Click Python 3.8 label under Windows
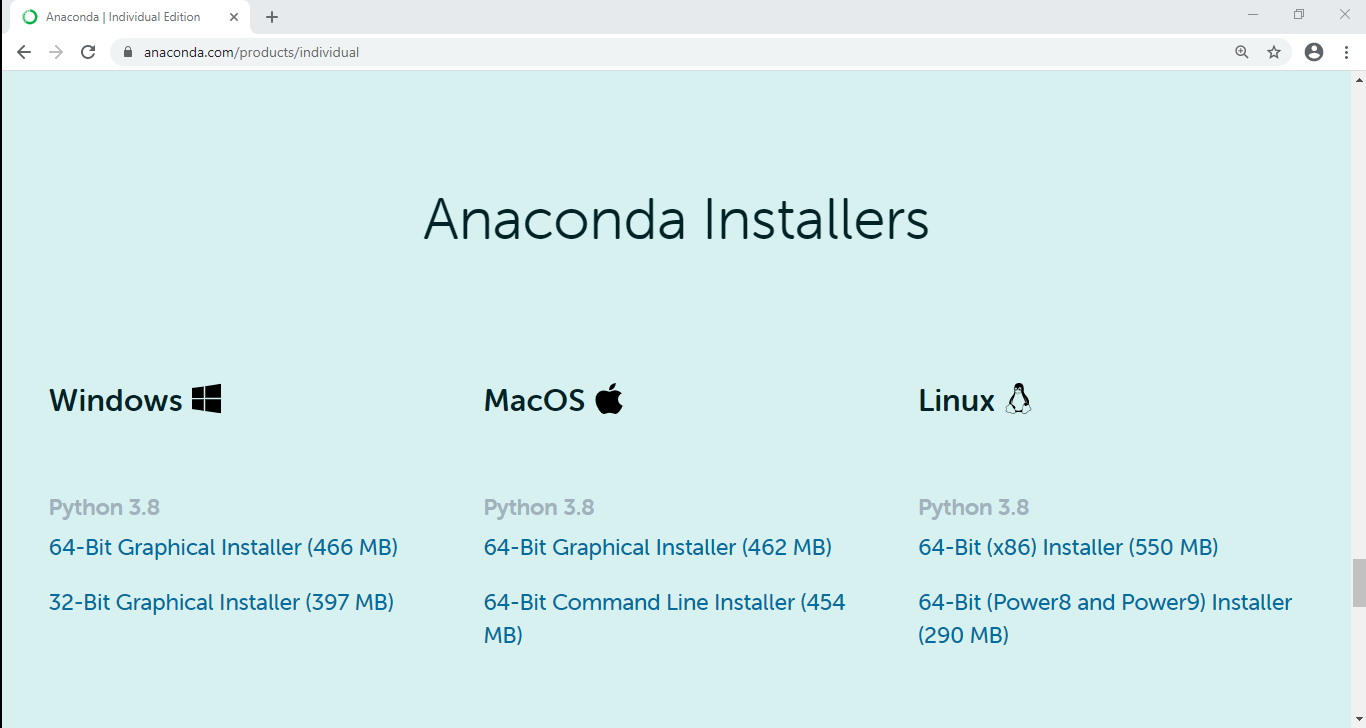Viewport: 1366px width, 728px height. pyautogui.click(x=104, y=508)
